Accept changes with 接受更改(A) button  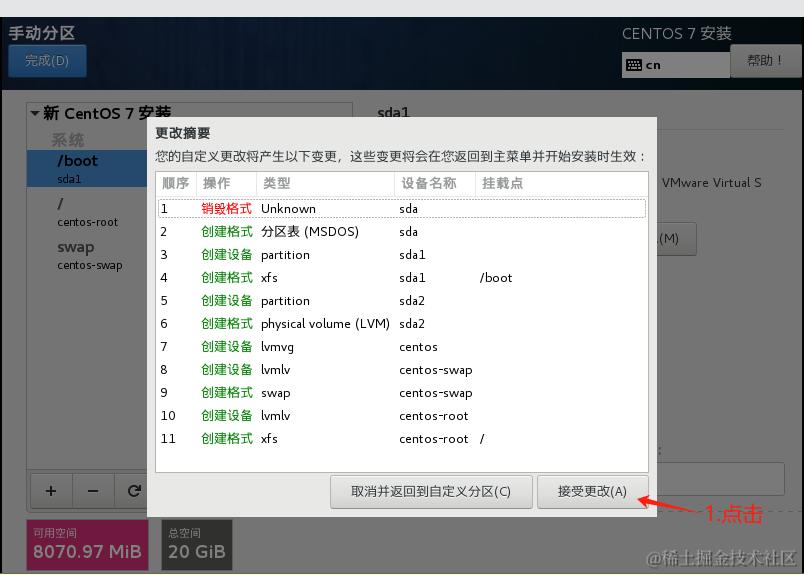(592, 491)
